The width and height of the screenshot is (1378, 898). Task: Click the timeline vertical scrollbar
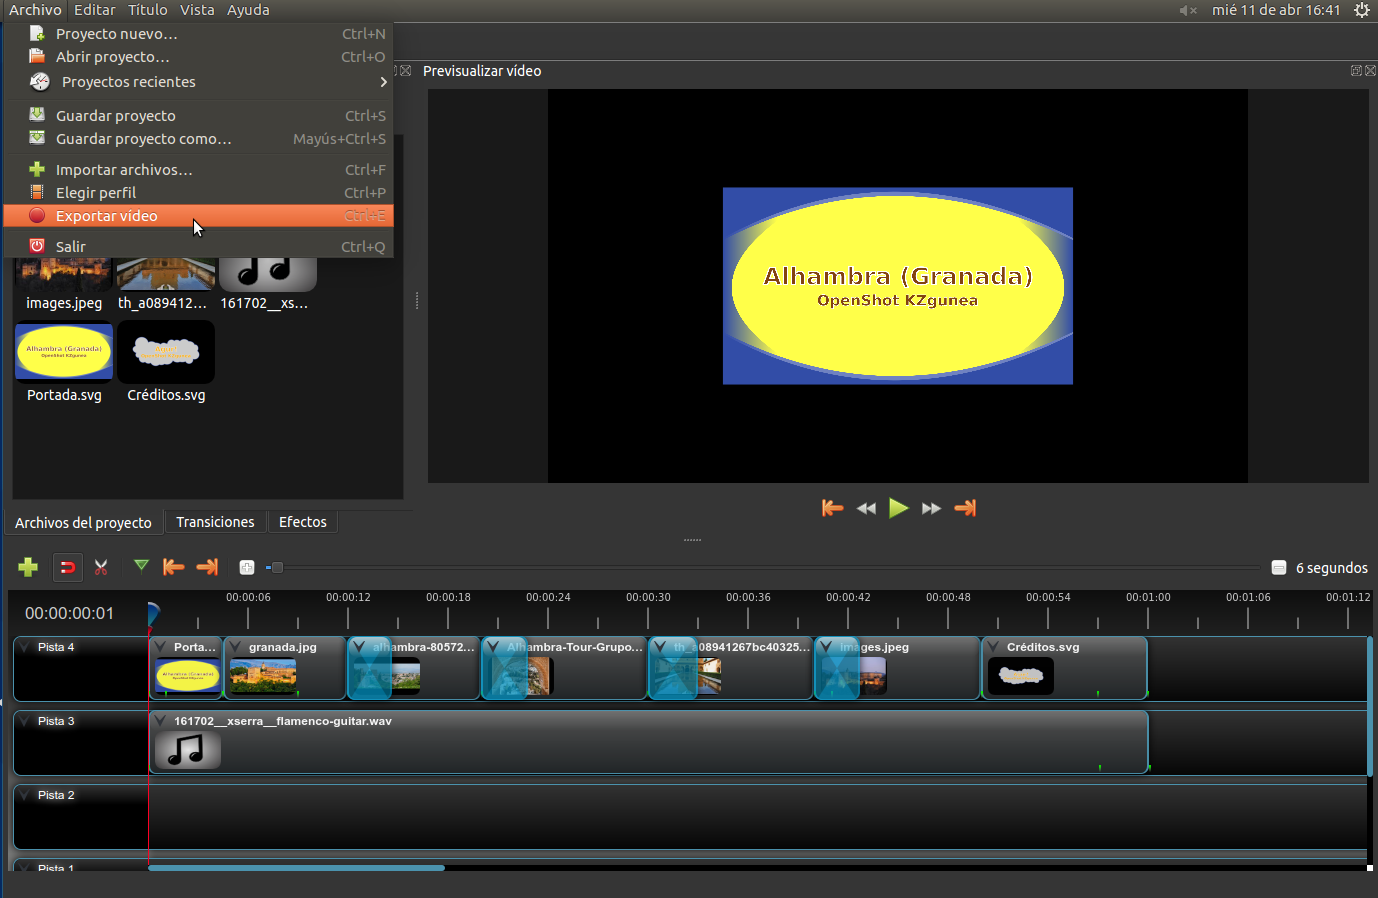(x=1369, y=706)
